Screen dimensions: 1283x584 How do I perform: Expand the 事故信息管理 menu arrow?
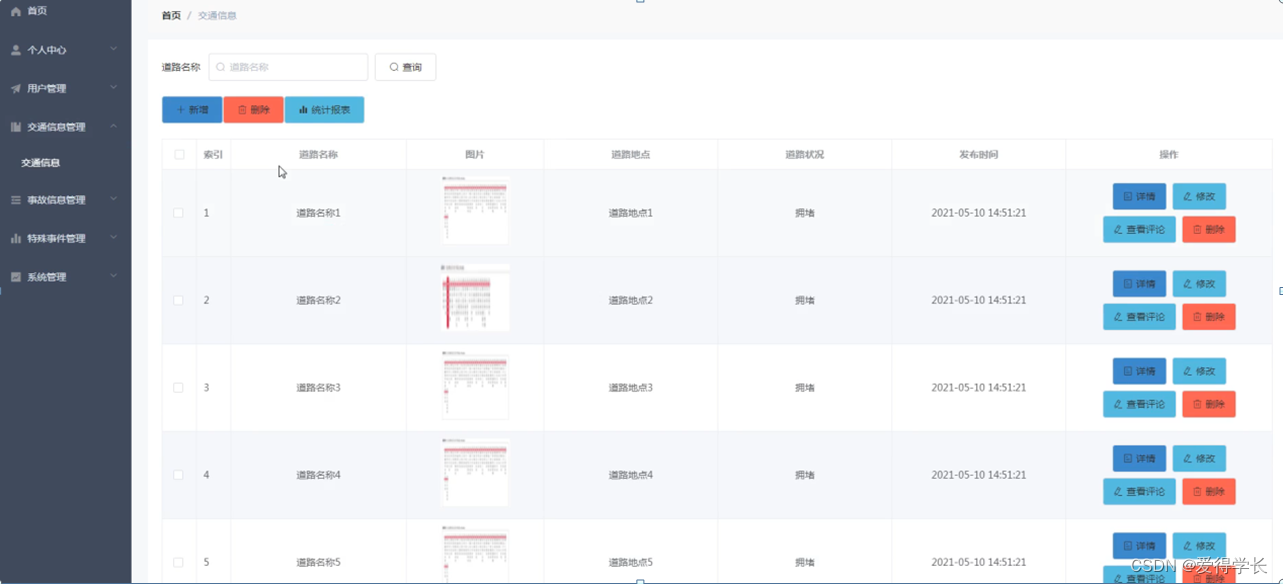pyautogui.click(x=114, y=199)
